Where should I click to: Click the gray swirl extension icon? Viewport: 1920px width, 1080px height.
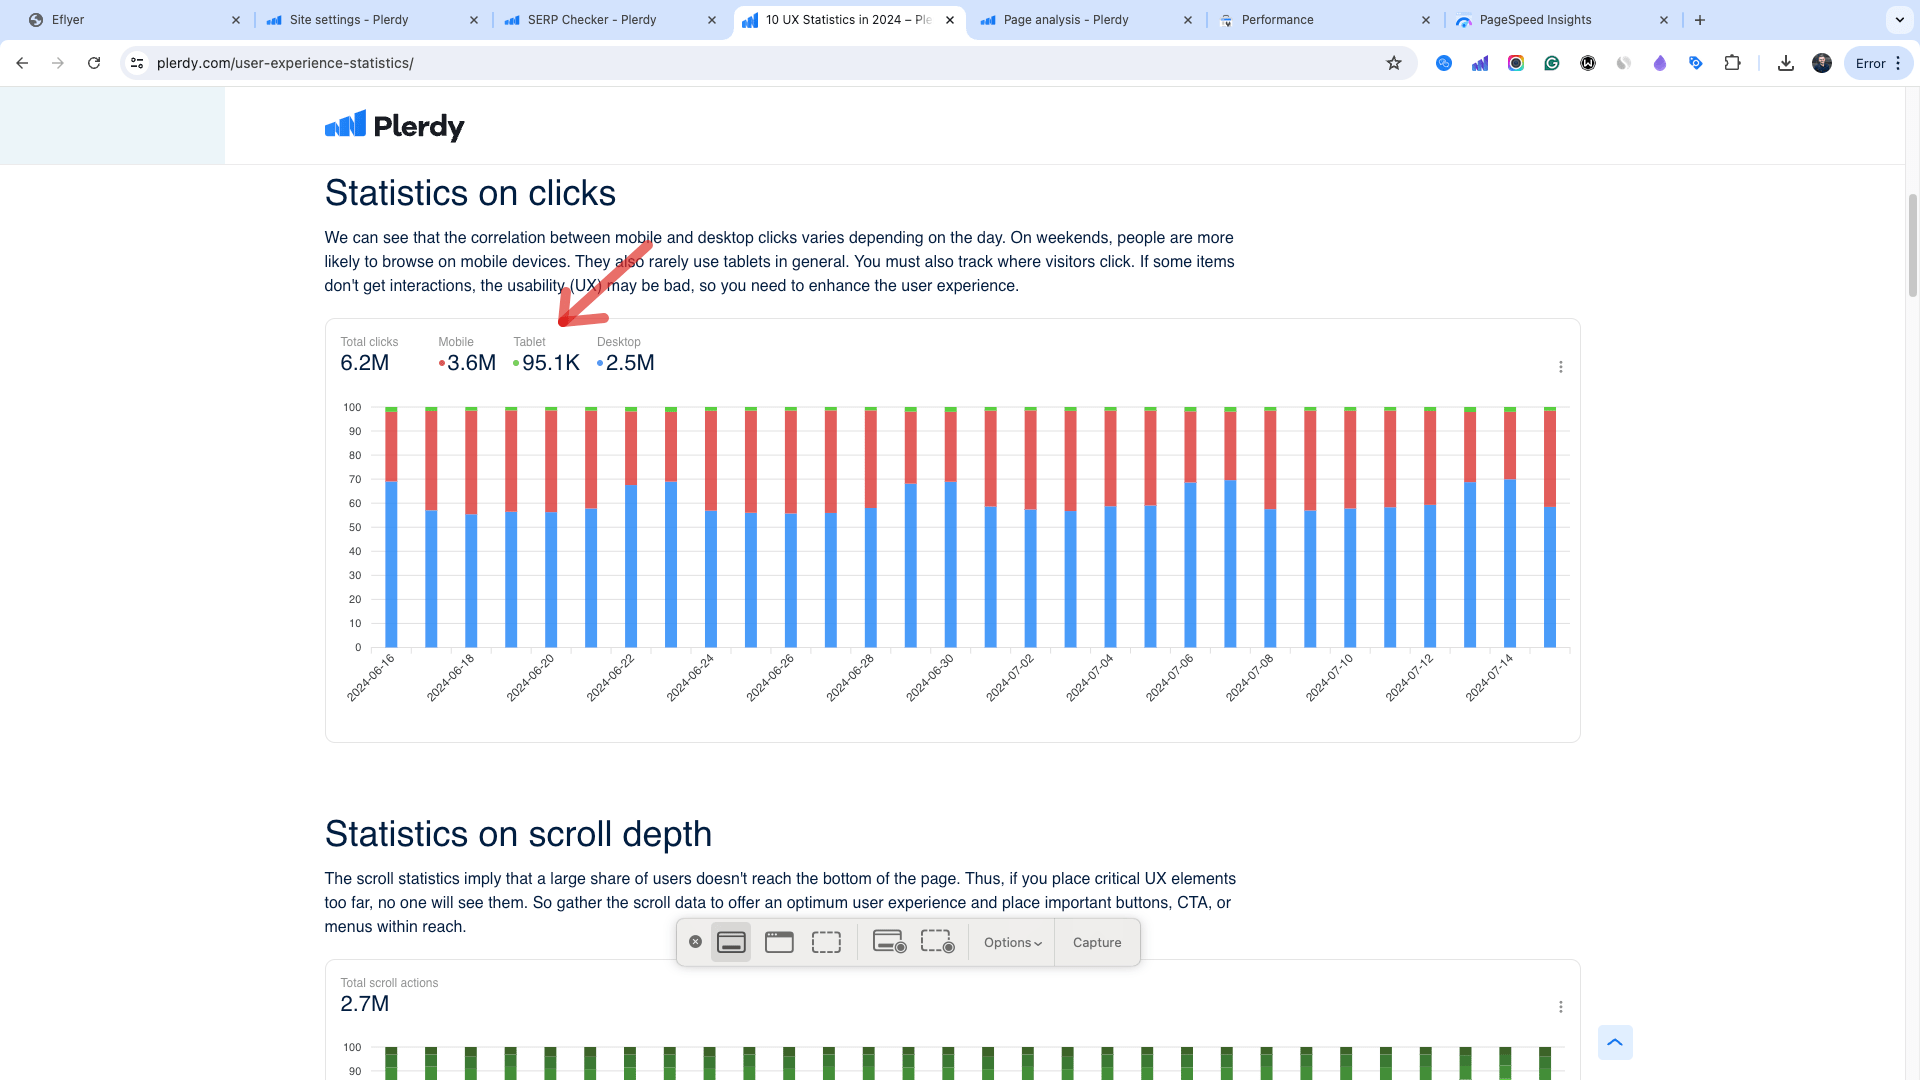1624,63
